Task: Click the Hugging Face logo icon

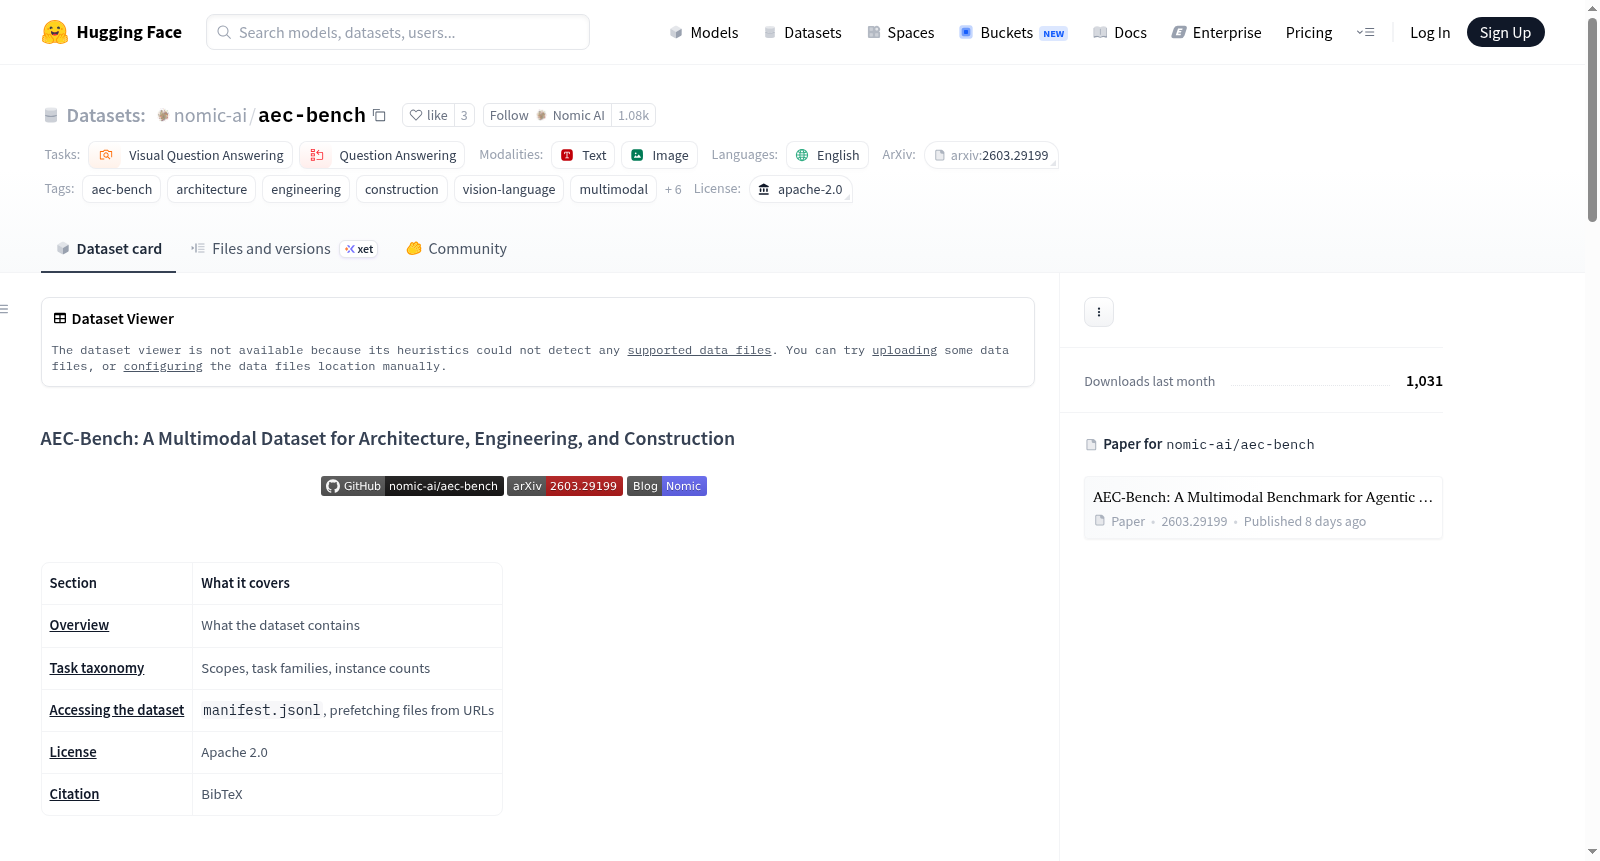Action: tap(55, 32)
